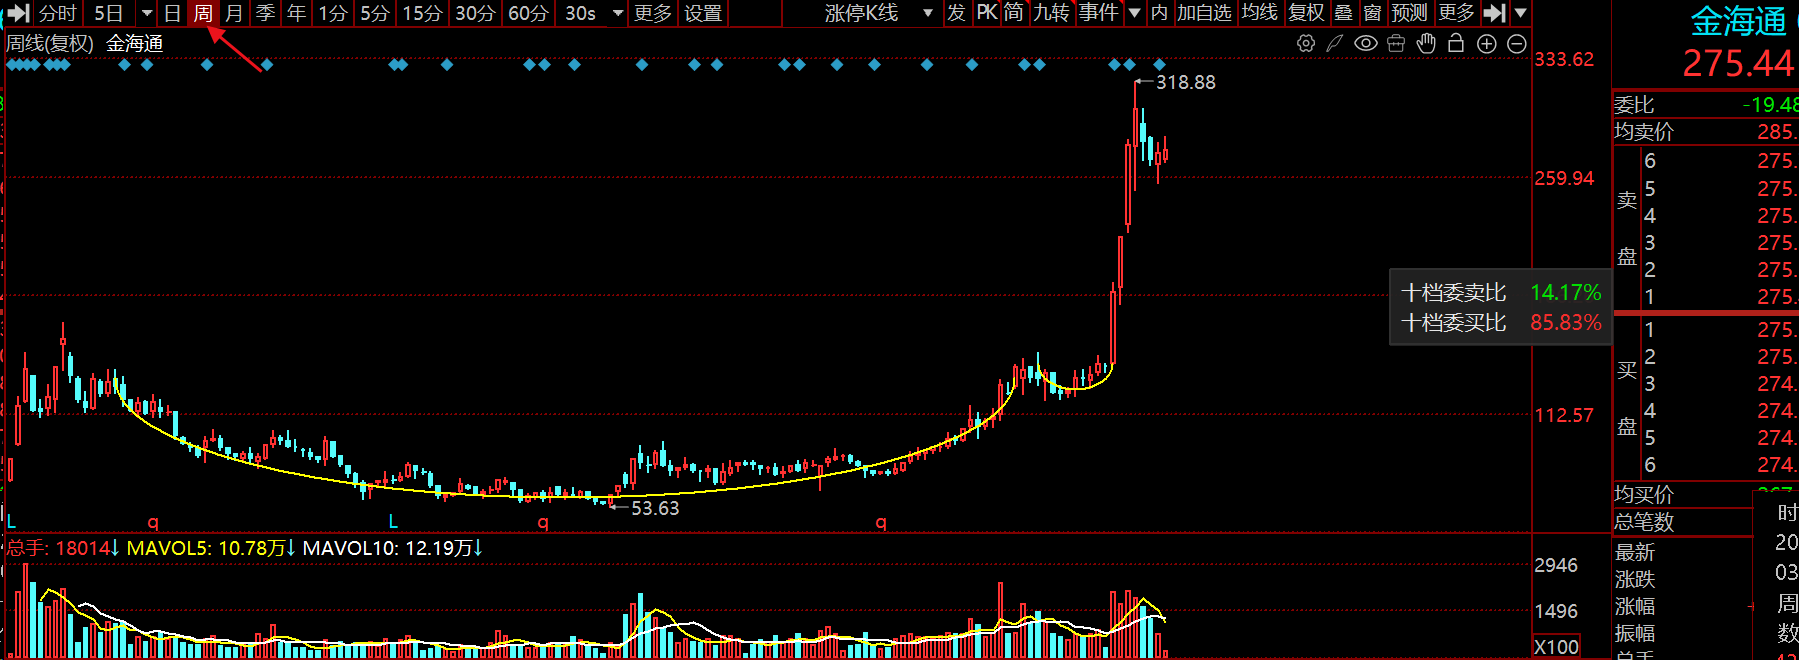The image size is (1799, 660).
Task: Switch to the 月 monthly period tab
Action: 234,13
